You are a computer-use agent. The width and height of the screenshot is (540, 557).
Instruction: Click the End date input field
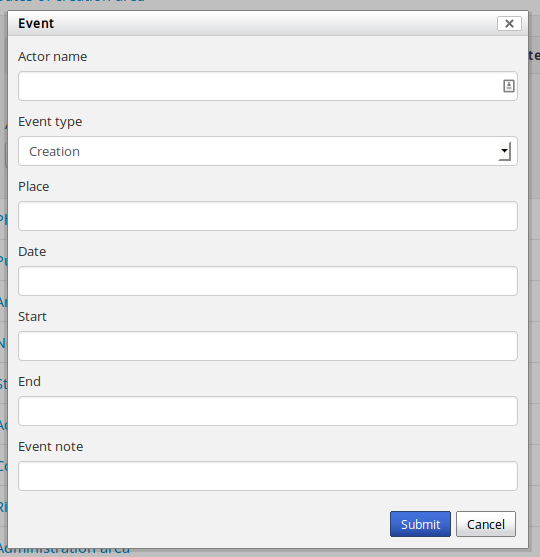[268, 411]
